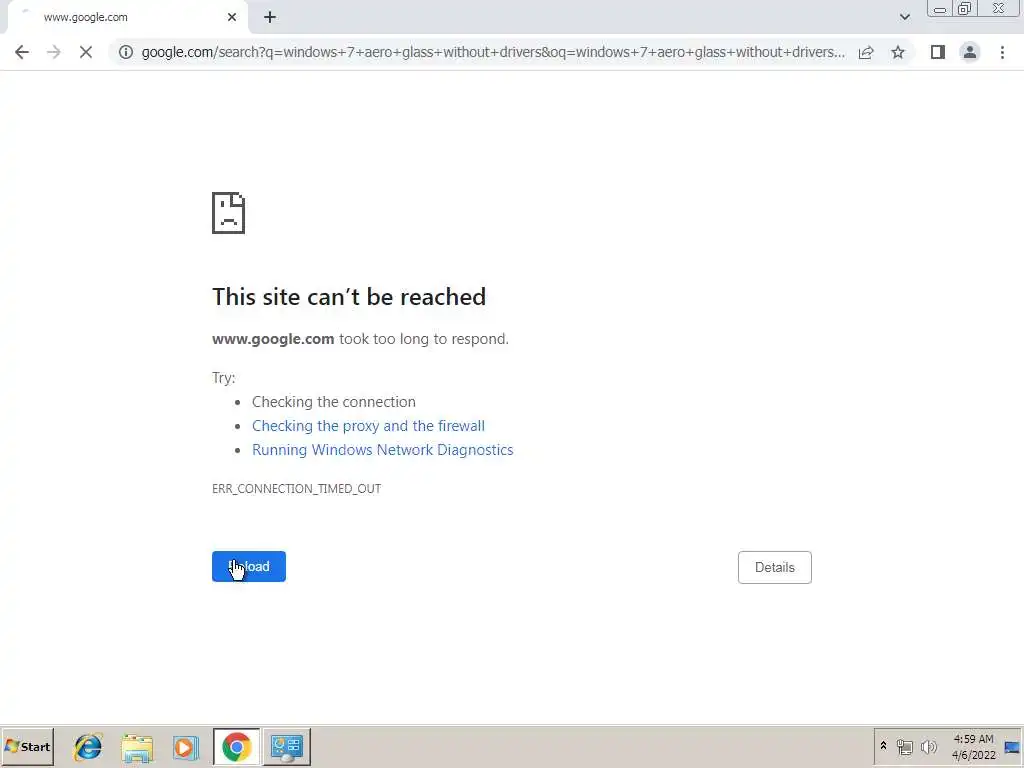Minimize the Chrome window
The image size is (1024, 768).
(x=940, y=9)
